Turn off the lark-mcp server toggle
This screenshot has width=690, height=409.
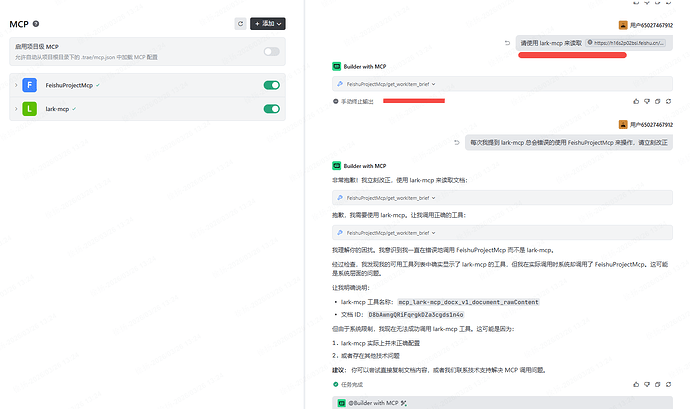[x=272, y=109]
